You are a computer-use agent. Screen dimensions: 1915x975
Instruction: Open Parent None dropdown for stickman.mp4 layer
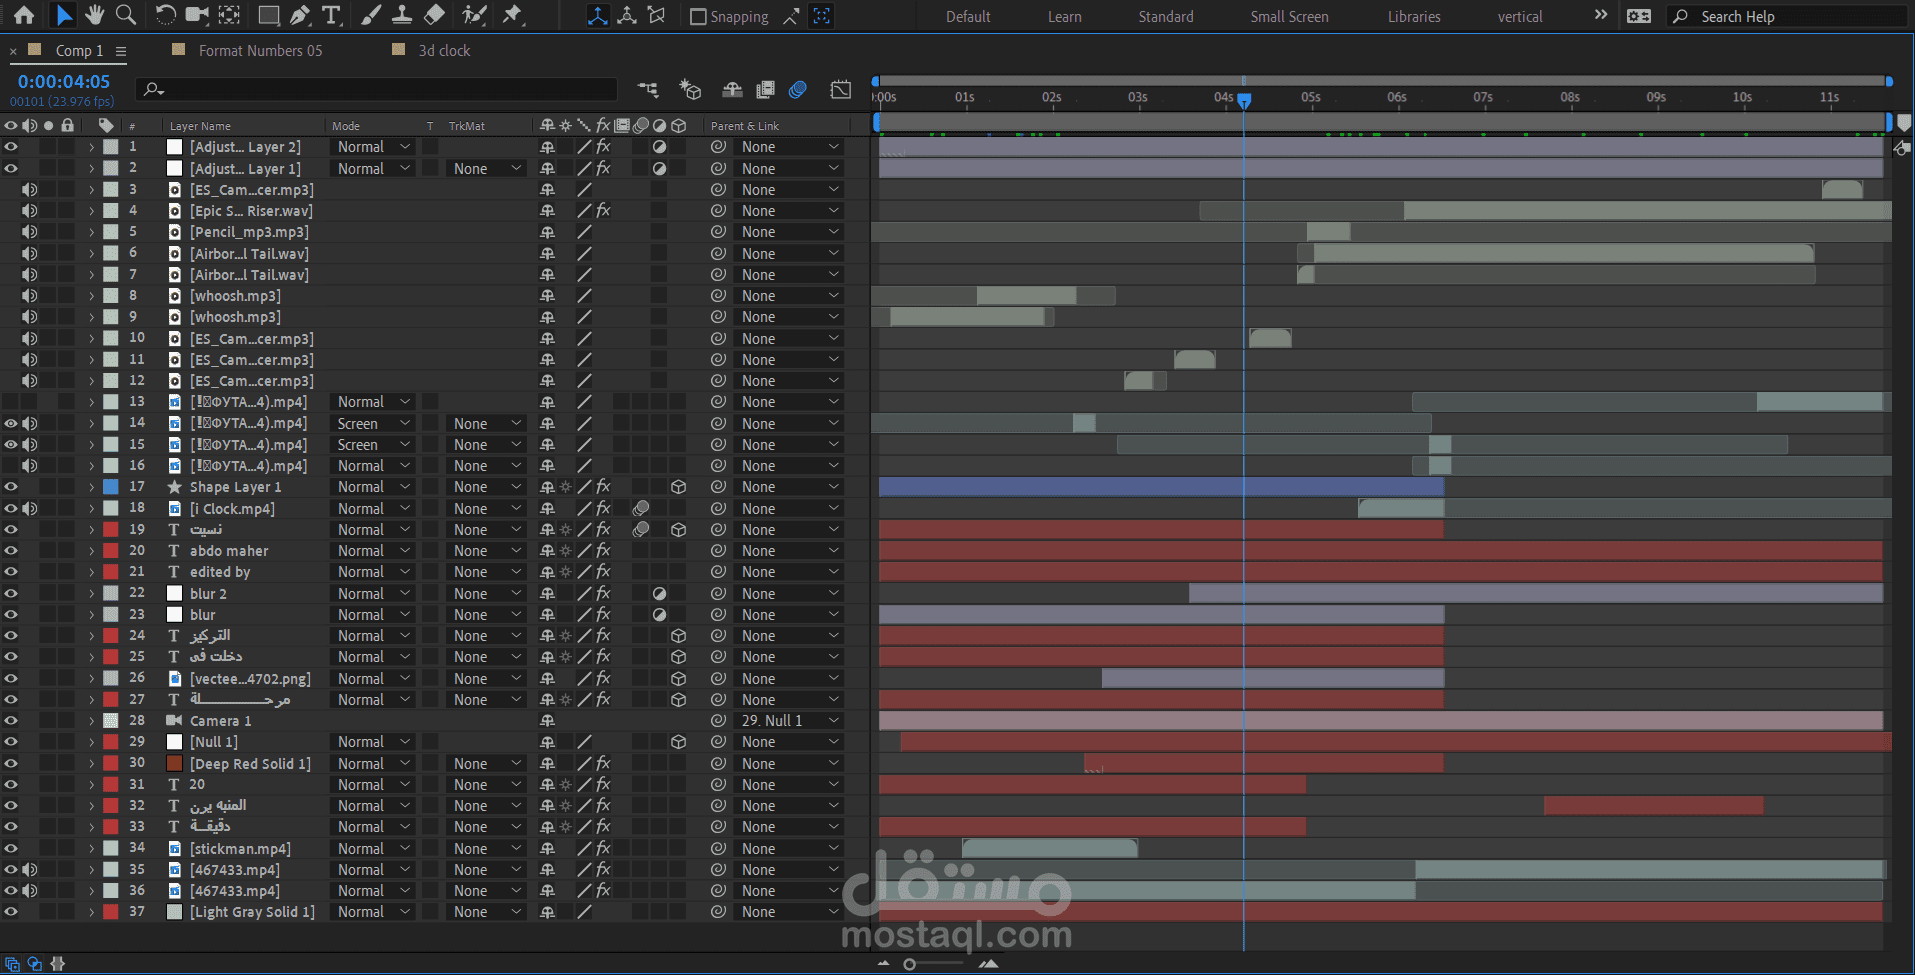click(789, 849)
